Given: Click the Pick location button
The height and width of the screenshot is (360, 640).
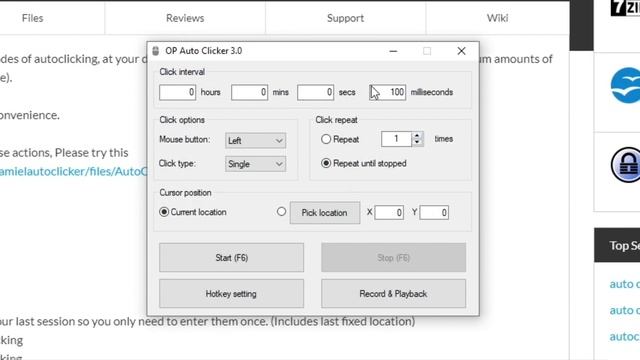Looking at the screenshot, I should (325, 213).
